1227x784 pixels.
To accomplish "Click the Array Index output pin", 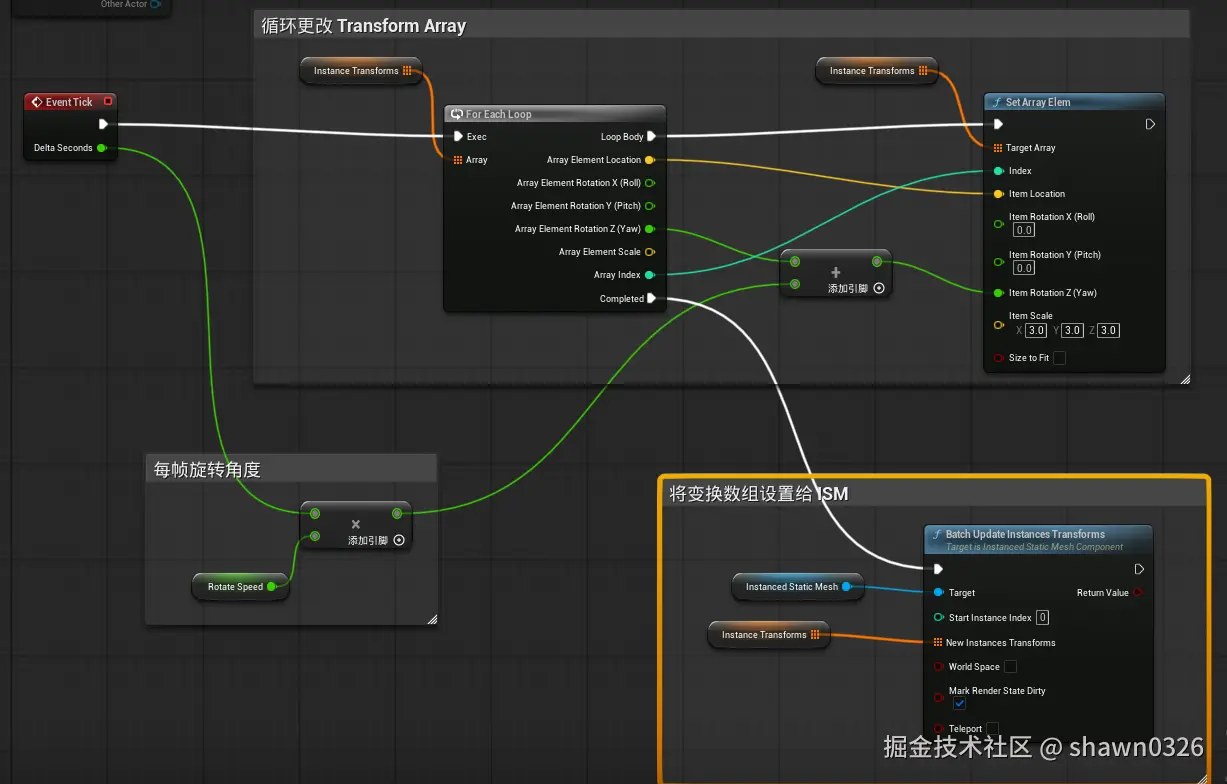I will click(650, 275).
